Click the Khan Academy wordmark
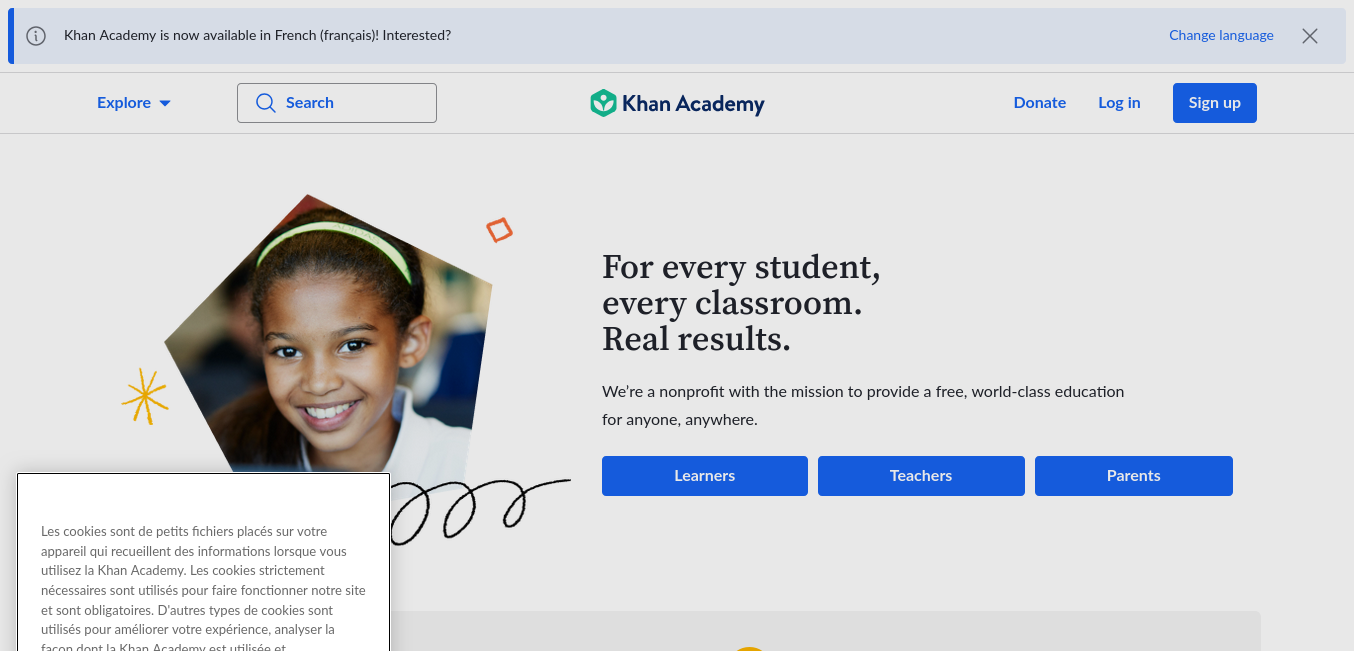Screen dimensions: 1366x651 (x=693, y=104)
